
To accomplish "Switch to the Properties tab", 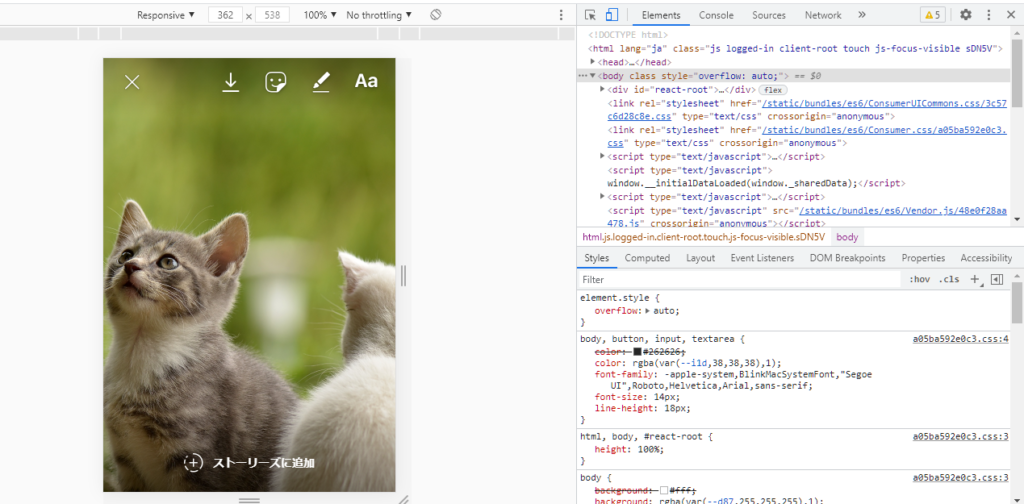I will tap(923, 258).
